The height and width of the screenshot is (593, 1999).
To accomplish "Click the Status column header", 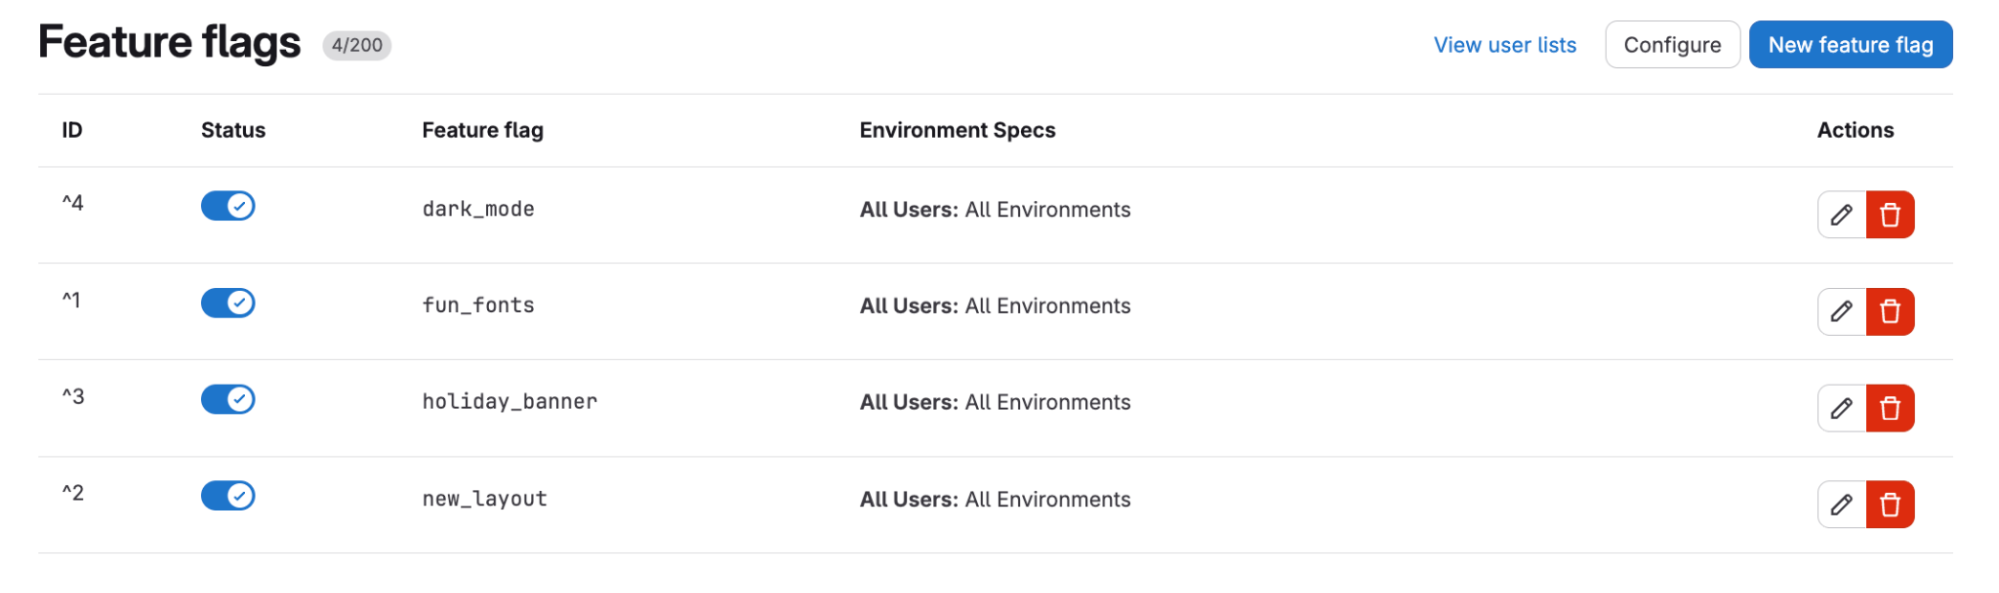I will [232, 130].
